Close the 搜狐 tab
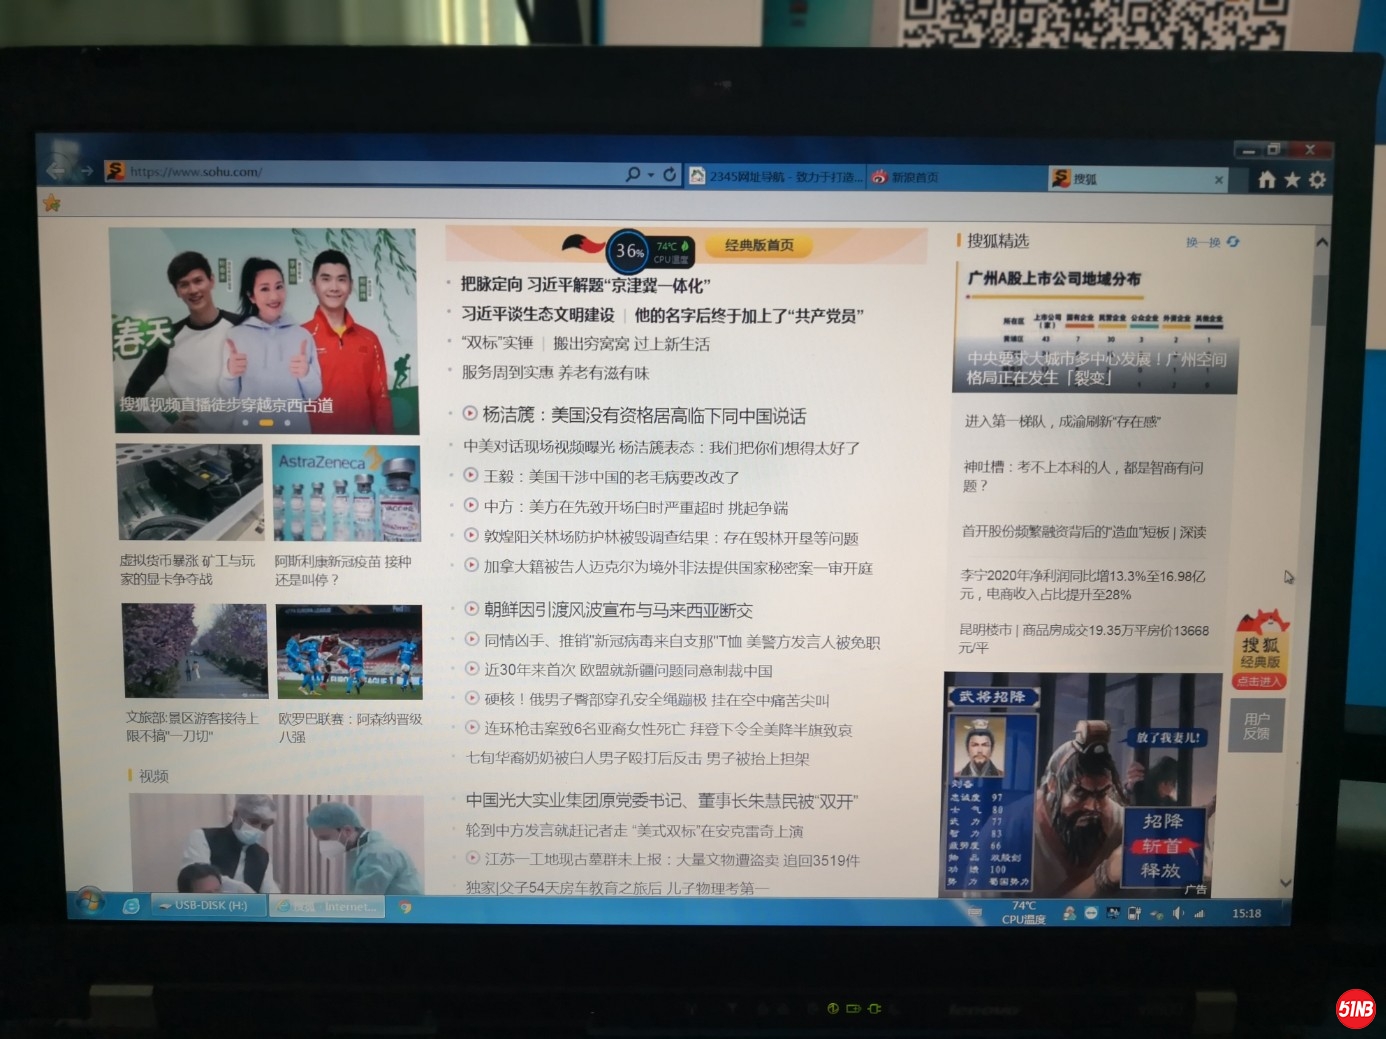Viewport: 1386px width, 1039px height. [x=1218, y=180]
